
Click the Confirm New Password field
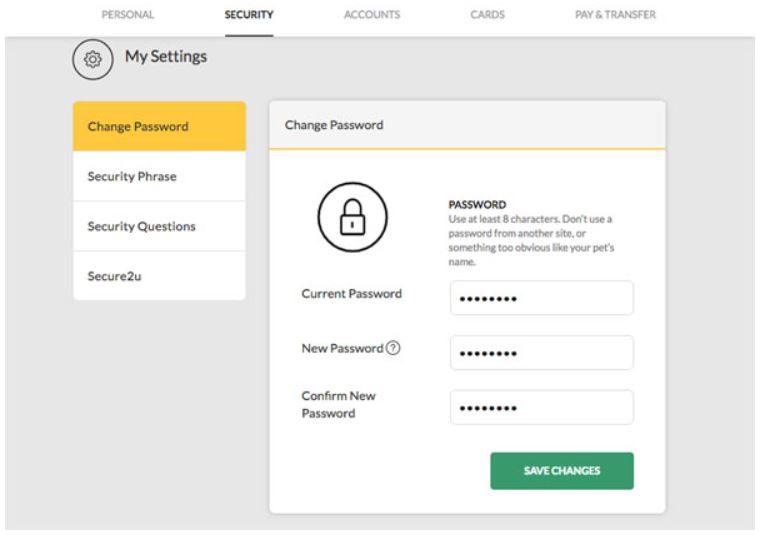(541, 407)
